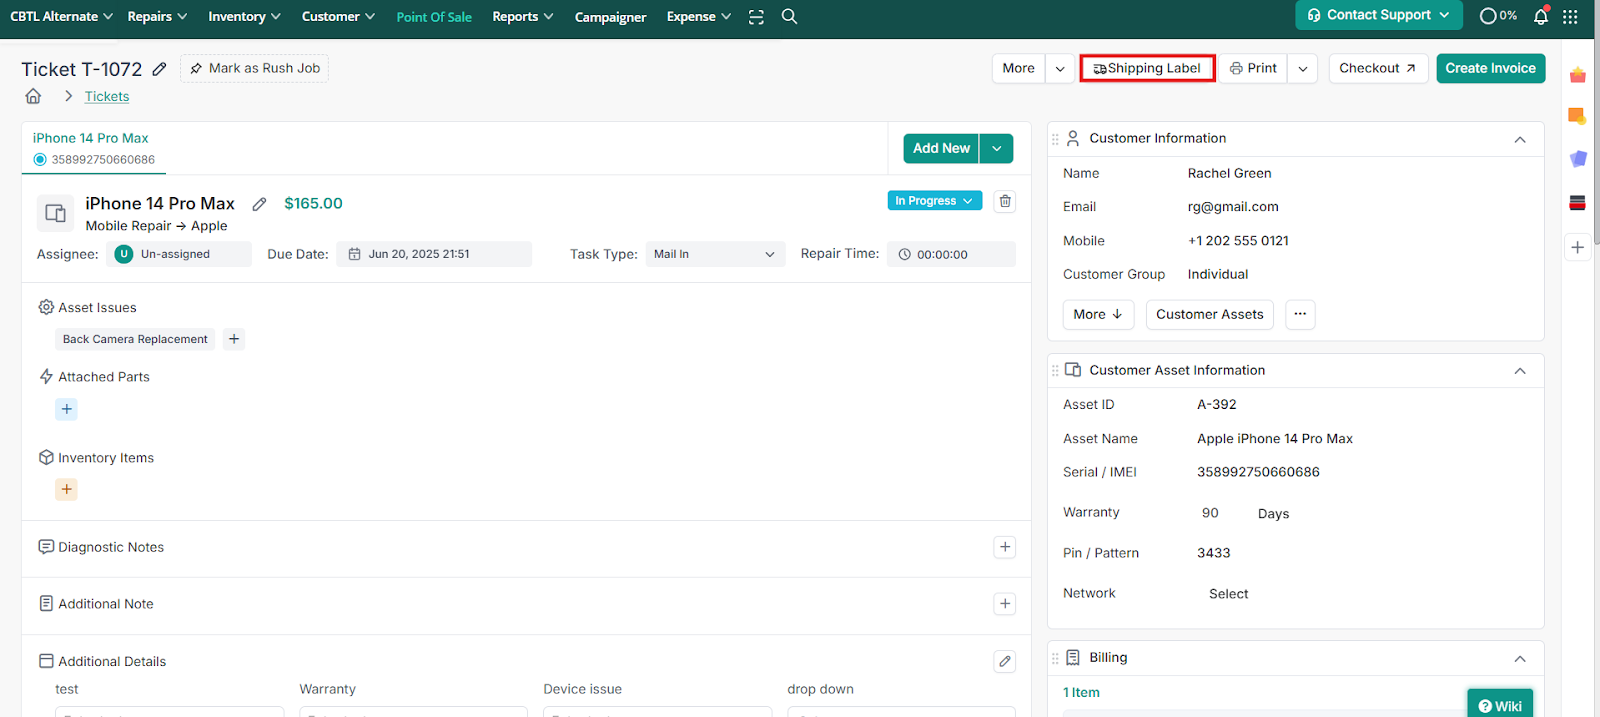Click the orange basket sidebar icon
1600x717 pixels.
(x=1578, y=75)
